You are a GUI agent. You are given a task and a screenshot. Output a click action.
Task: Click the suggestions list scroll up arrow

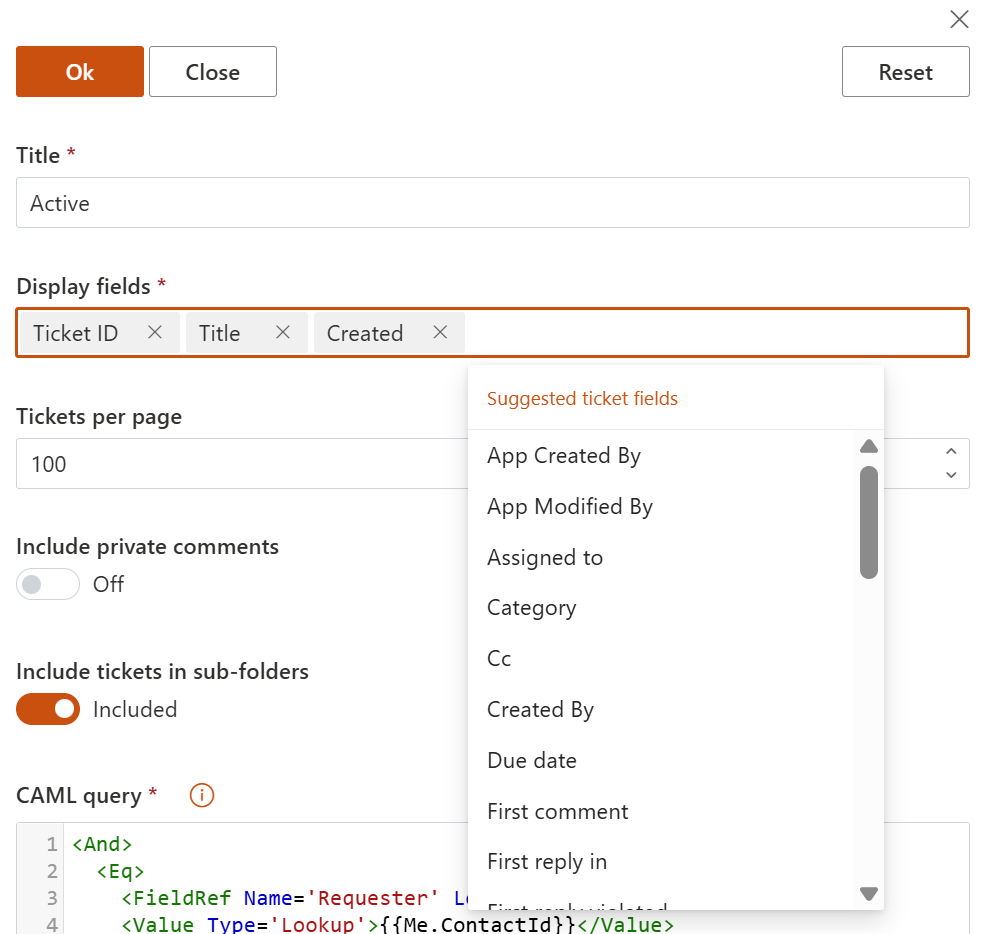[x=869, y=446]
